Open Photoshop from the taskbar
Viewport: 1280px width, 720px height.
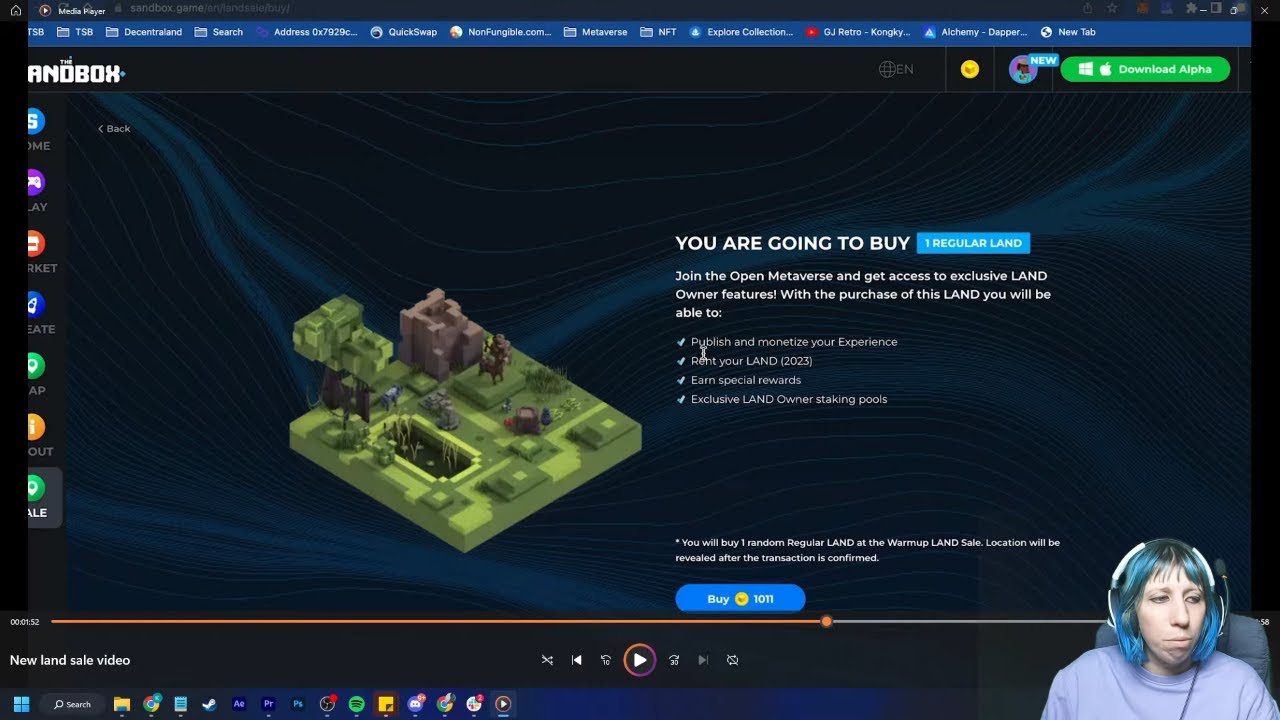[x=298, y=704]
